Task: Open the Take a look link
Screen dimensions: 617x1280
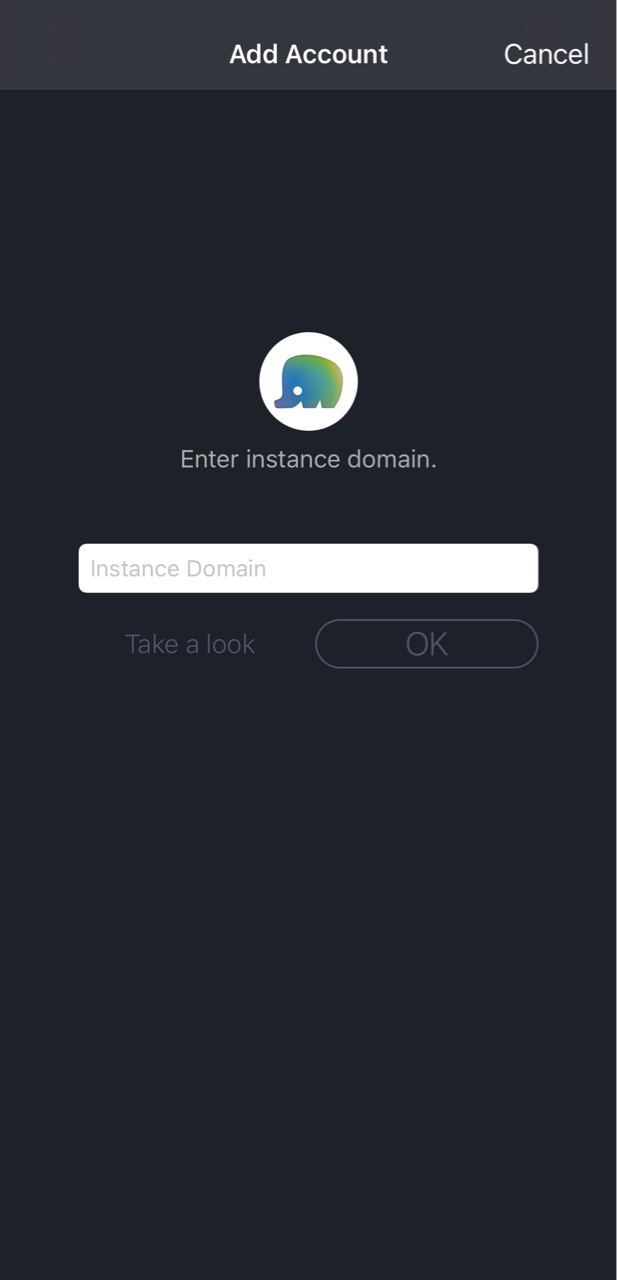Action: pos(190,644)
